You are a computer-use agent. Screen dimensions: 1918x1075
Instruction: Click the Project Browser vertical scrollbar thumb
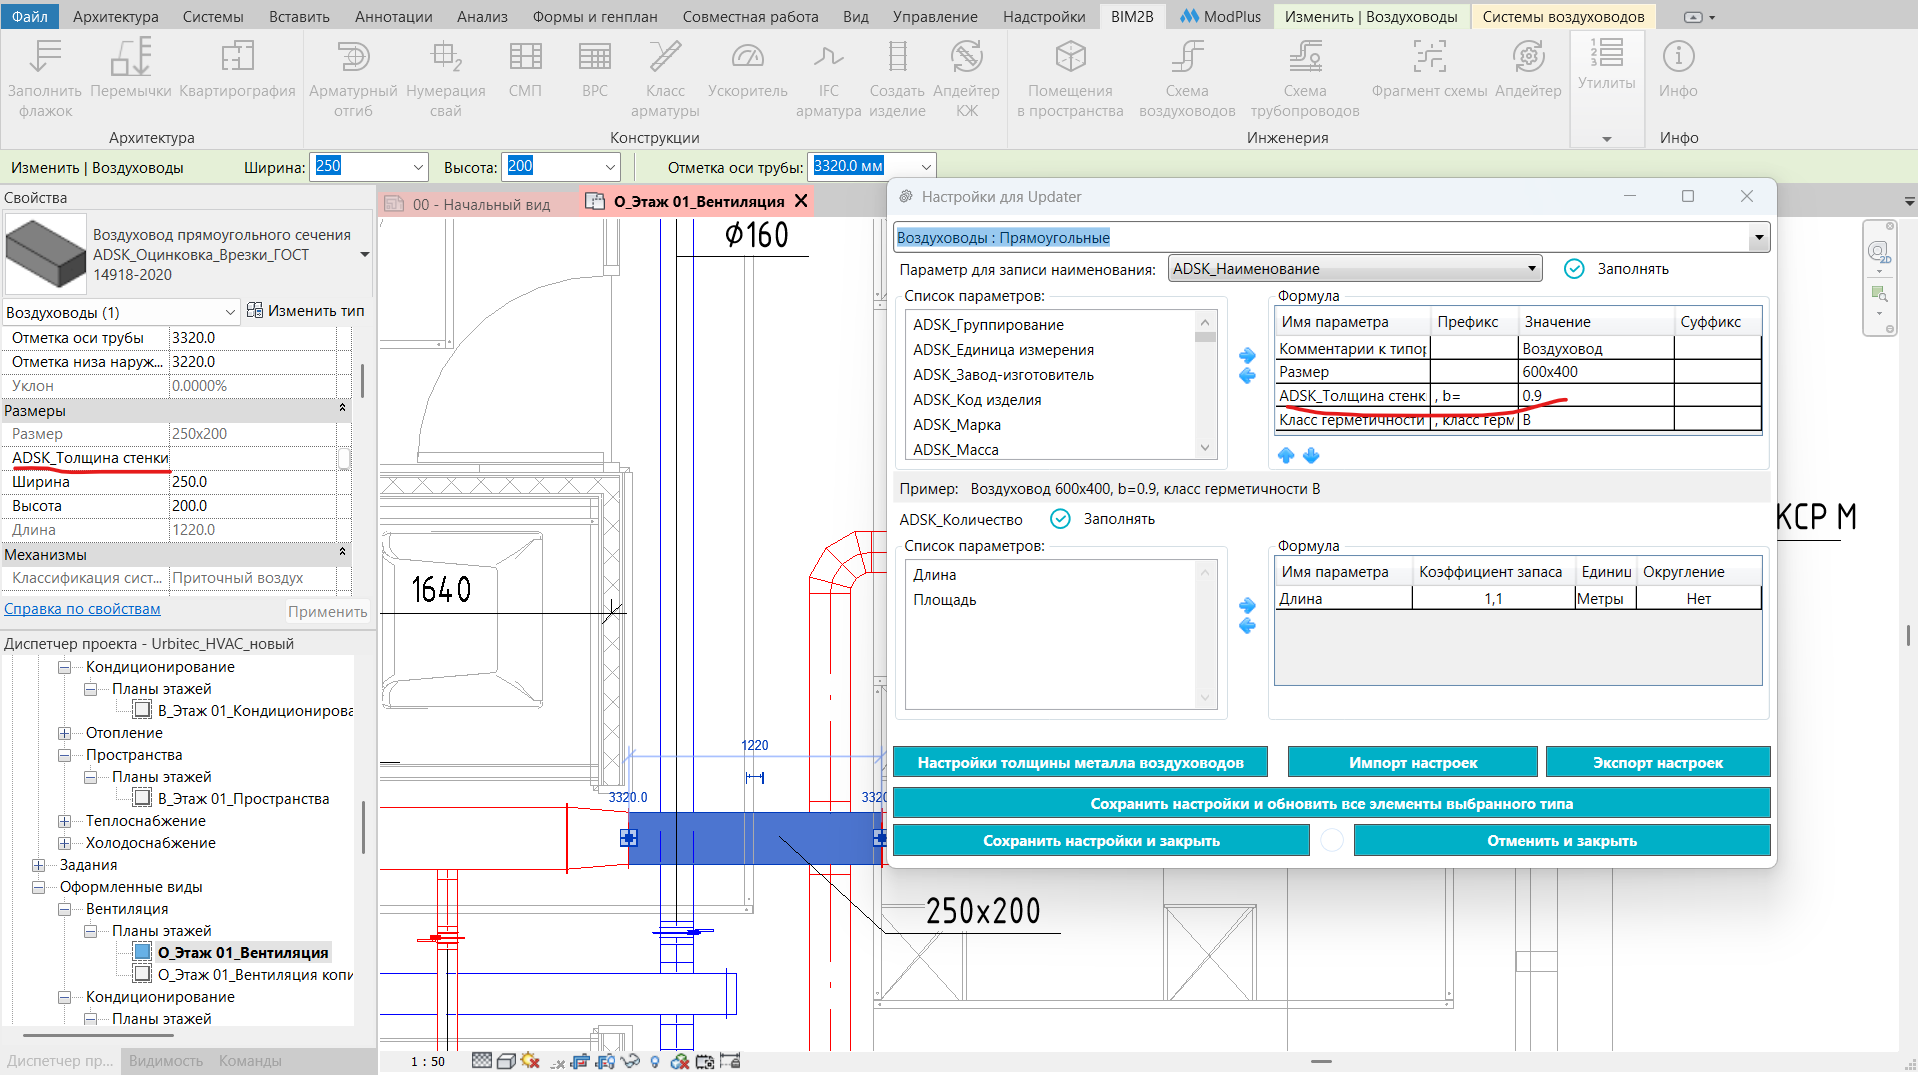(x=363, y=827)
